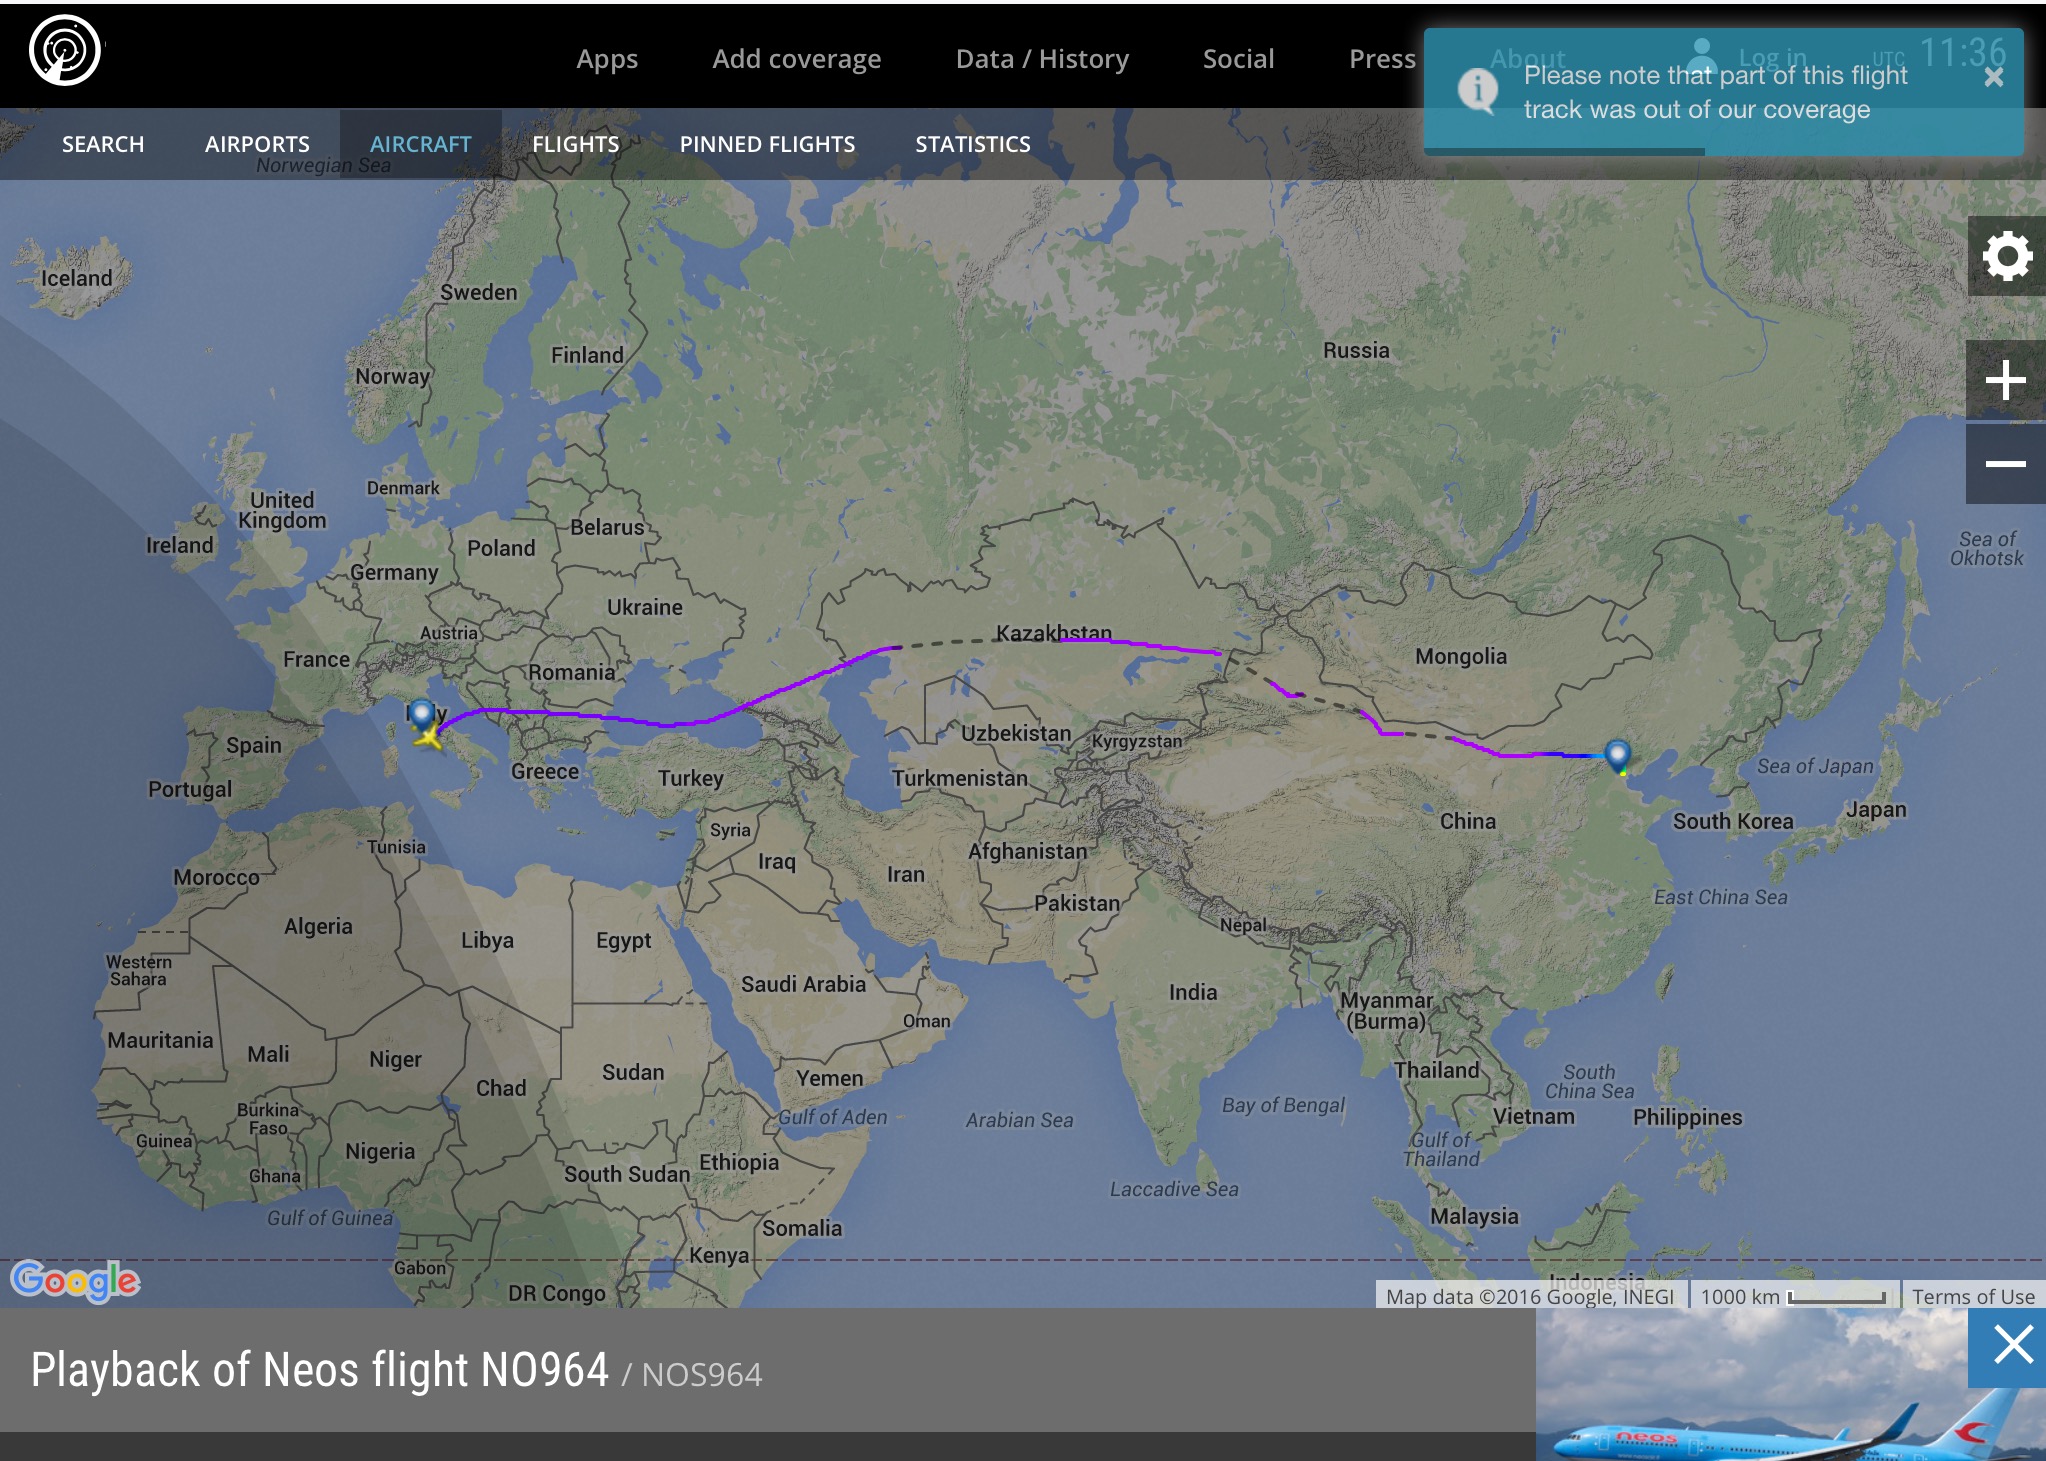Open the STATISTICS tab
The width and height of the screenshot is (2046, 1461).
click(972, 144)
